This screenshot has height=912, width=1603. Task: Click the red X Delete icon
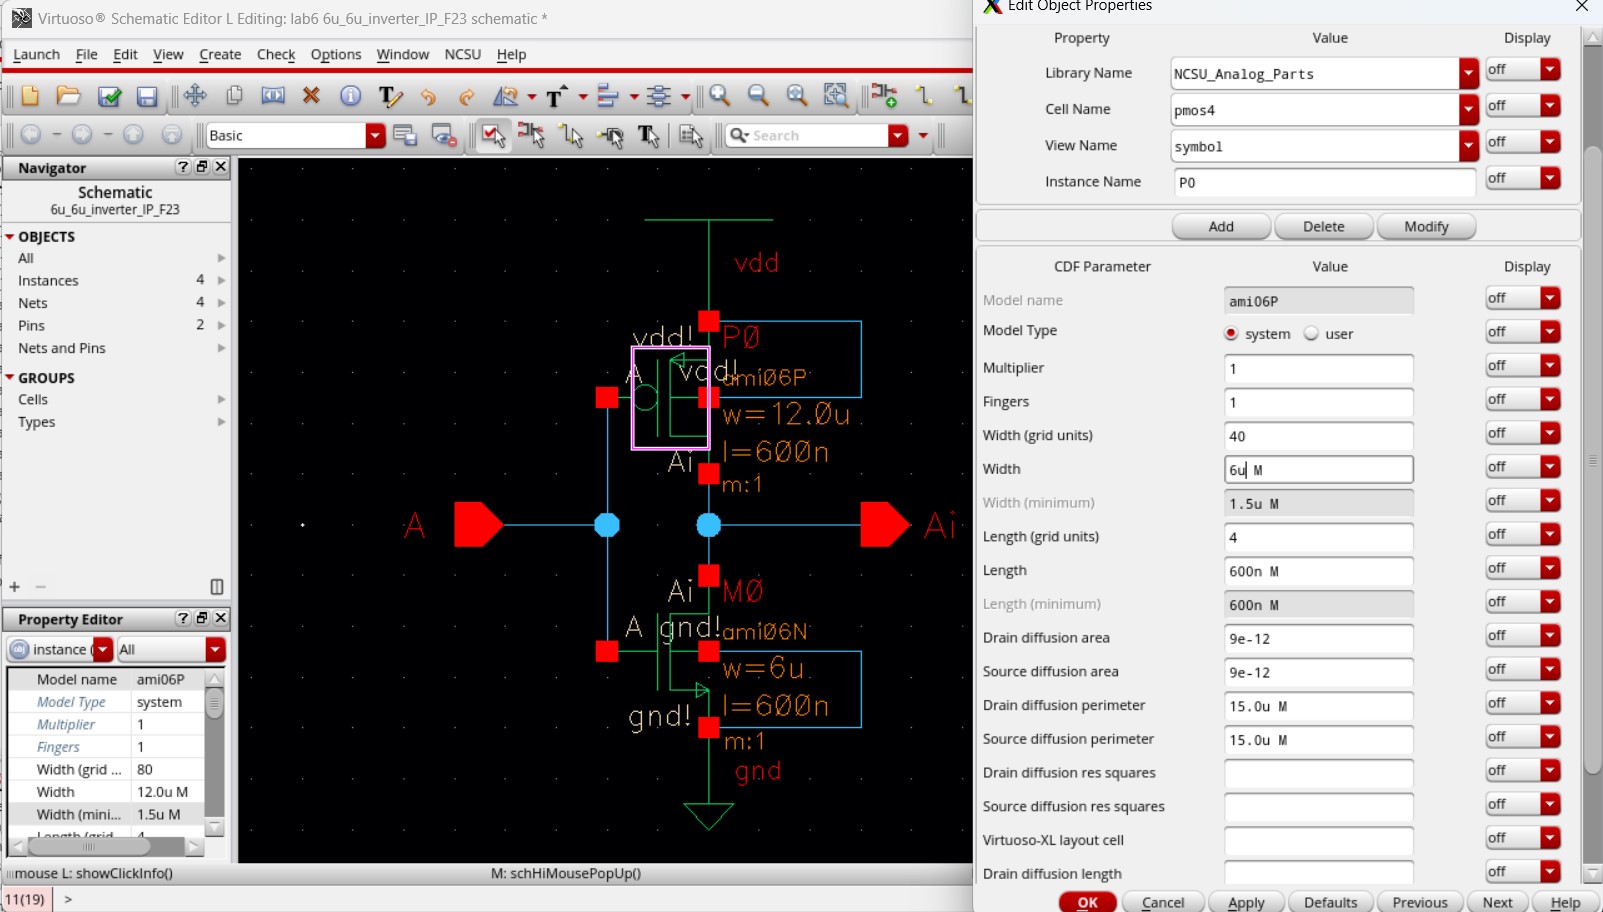pyautogui.click(x=311, y=95)
